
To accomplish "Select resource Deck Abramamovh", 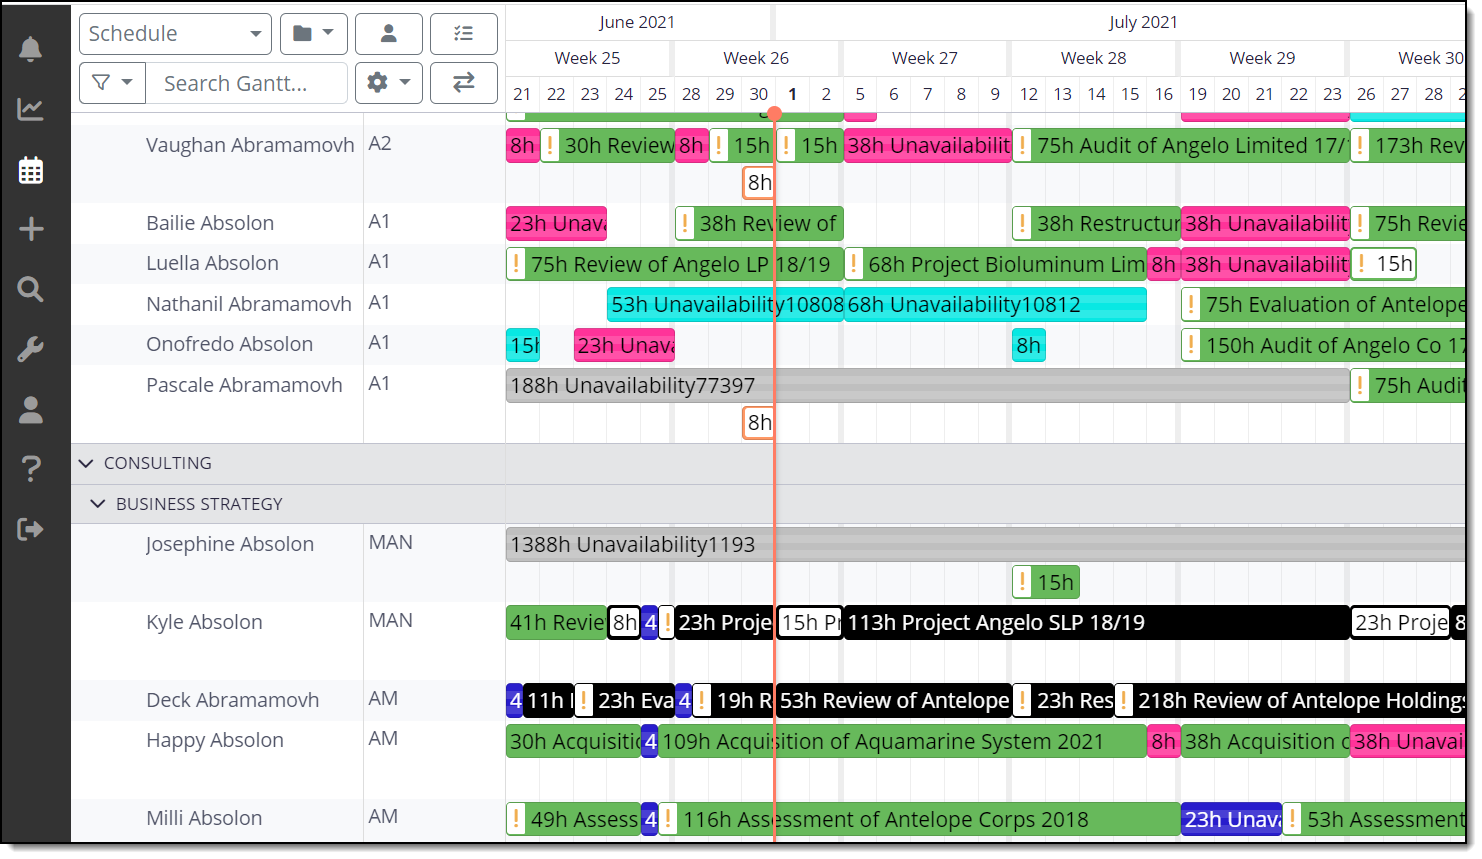I will coord(232,700).
